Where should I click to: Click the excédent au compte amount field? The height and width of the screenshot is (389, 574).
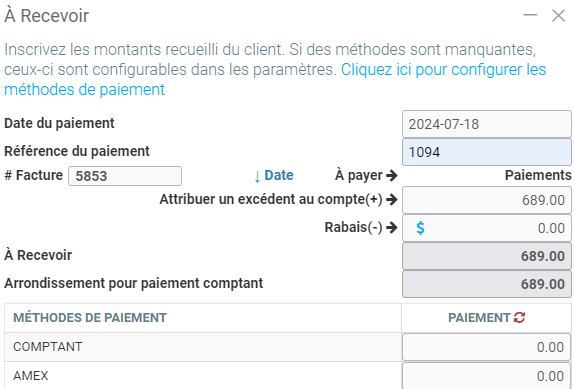(487, 200)
